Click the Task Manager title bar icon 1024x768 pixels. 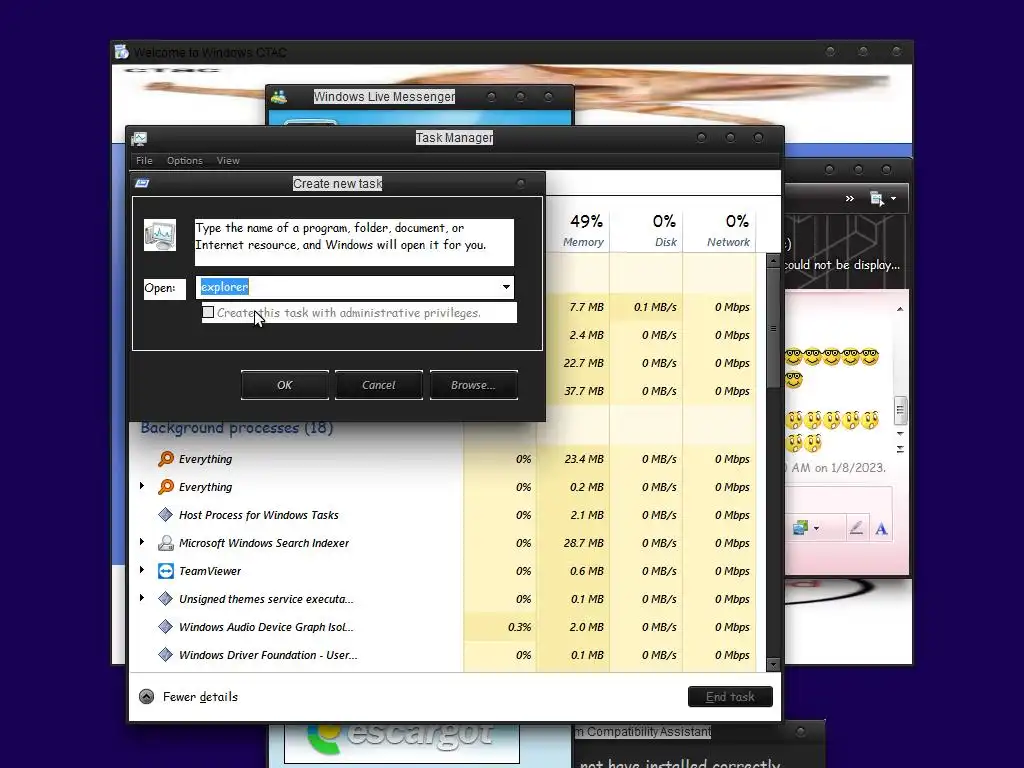coord(139,138)
